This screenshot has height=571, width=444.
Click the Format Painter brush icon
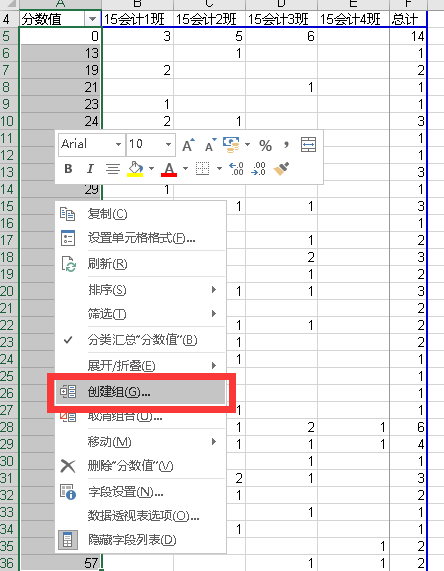[x=281, y=169]
